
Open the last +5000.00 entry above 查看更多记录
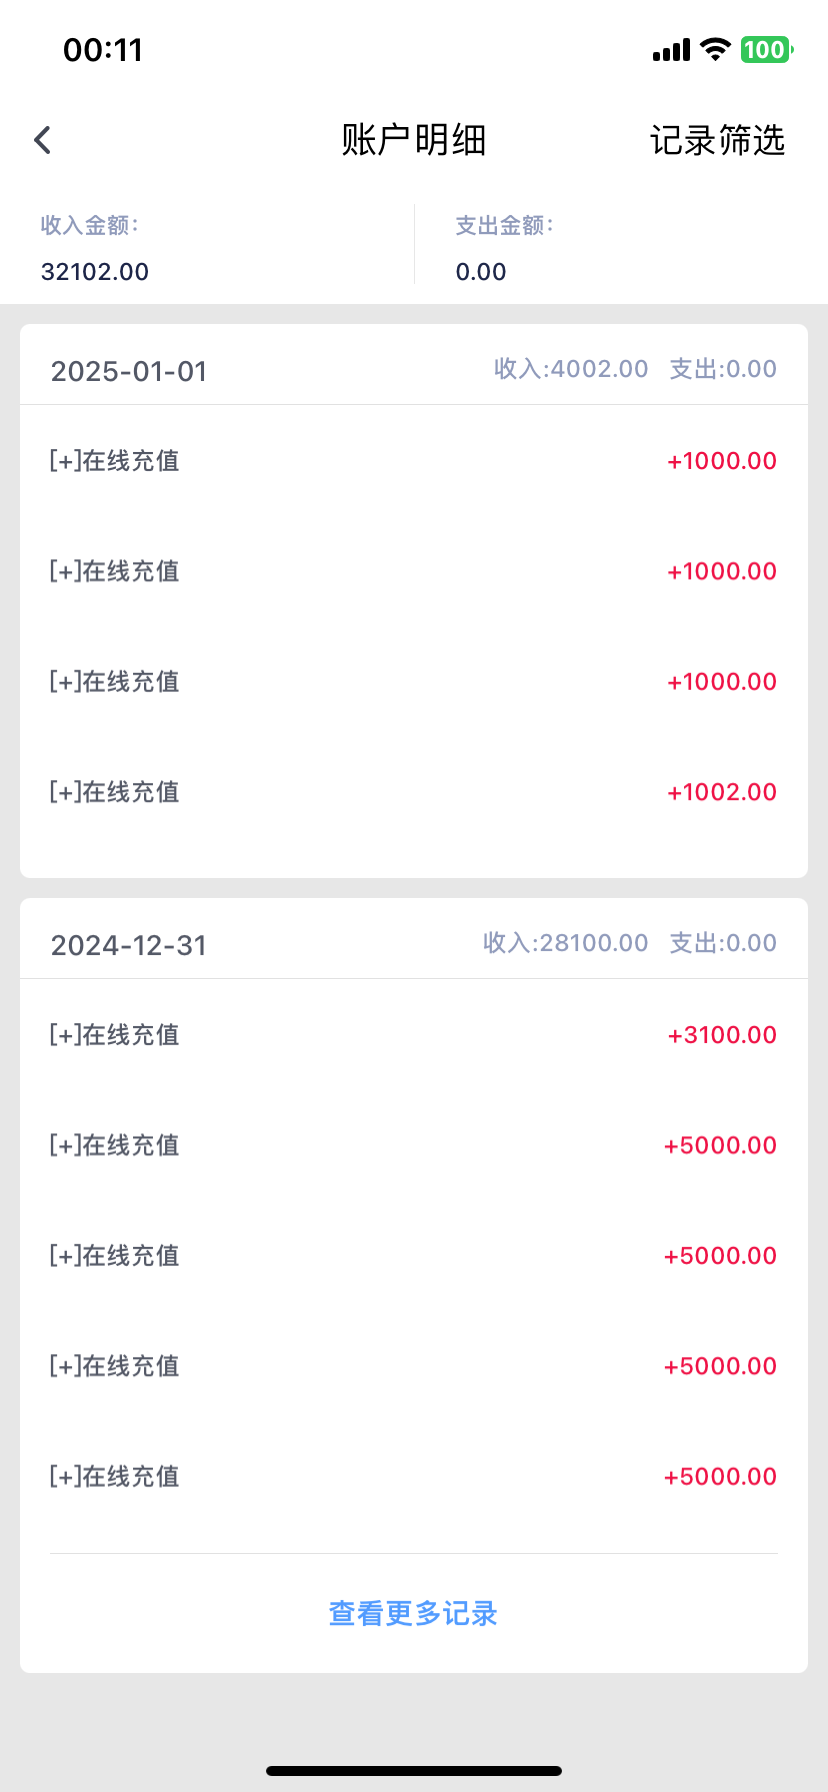413,1476
